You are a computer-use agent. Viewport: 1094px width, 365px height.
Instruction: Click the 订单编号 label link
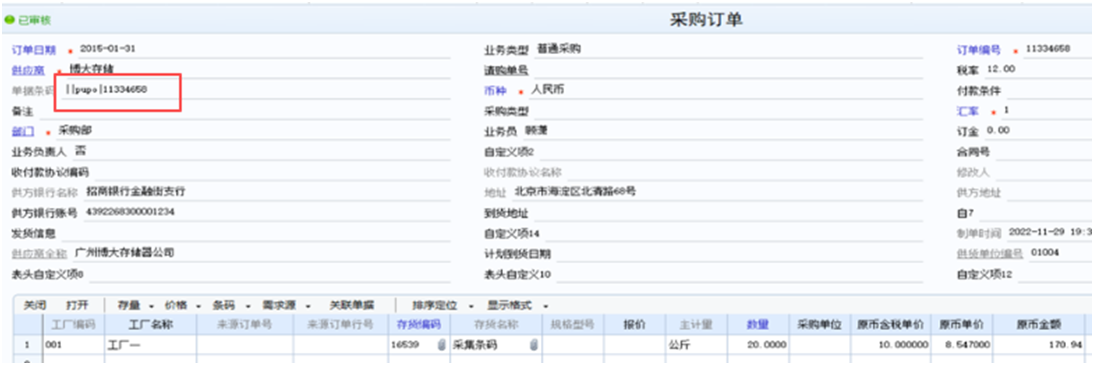[x=979, y=50]
